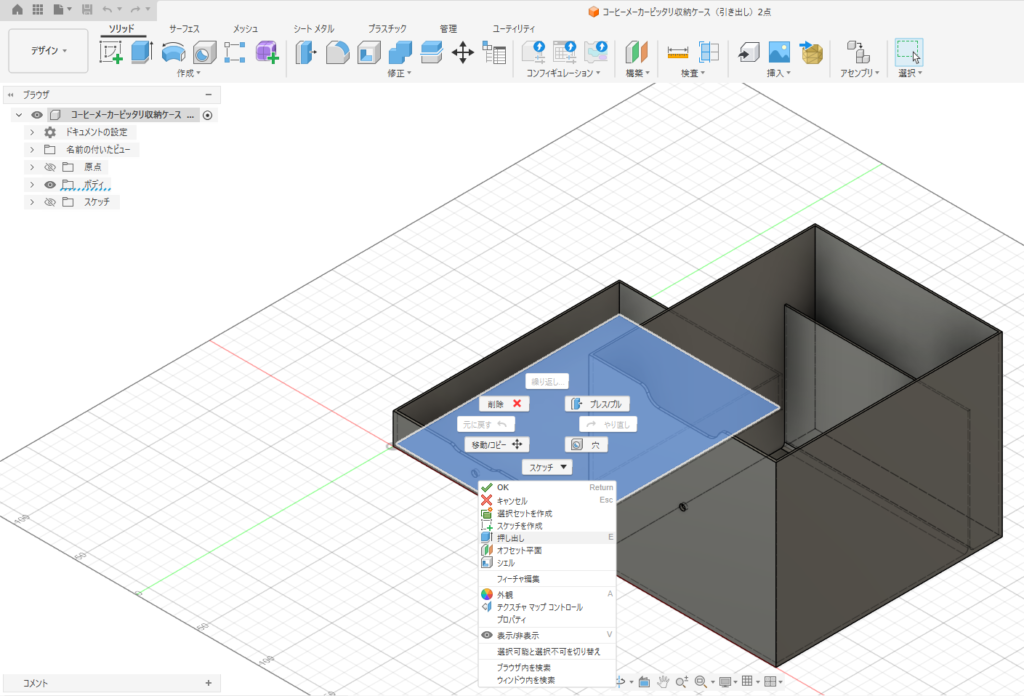
Task: Click the Extrude tool in toolbar
Action: tap(142, 52)
